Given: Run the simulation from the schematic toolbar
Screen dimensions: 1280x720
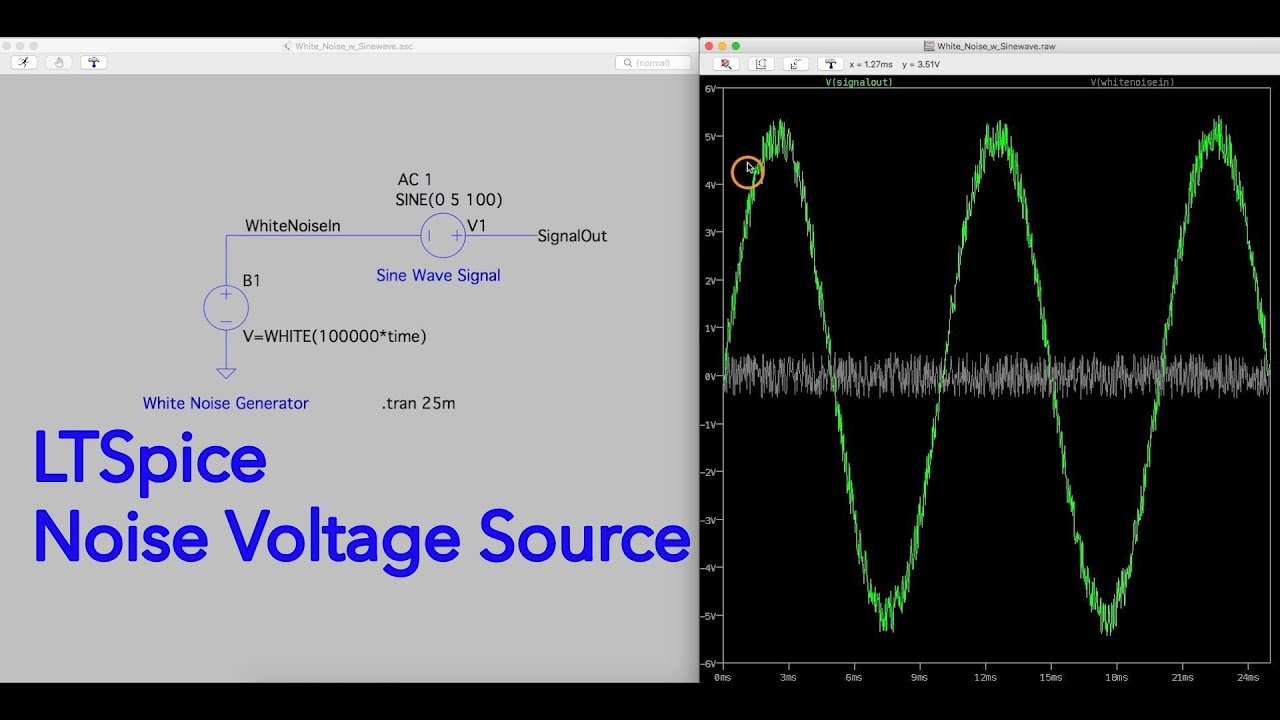Looking at the screenshot, I should point(25,62).
